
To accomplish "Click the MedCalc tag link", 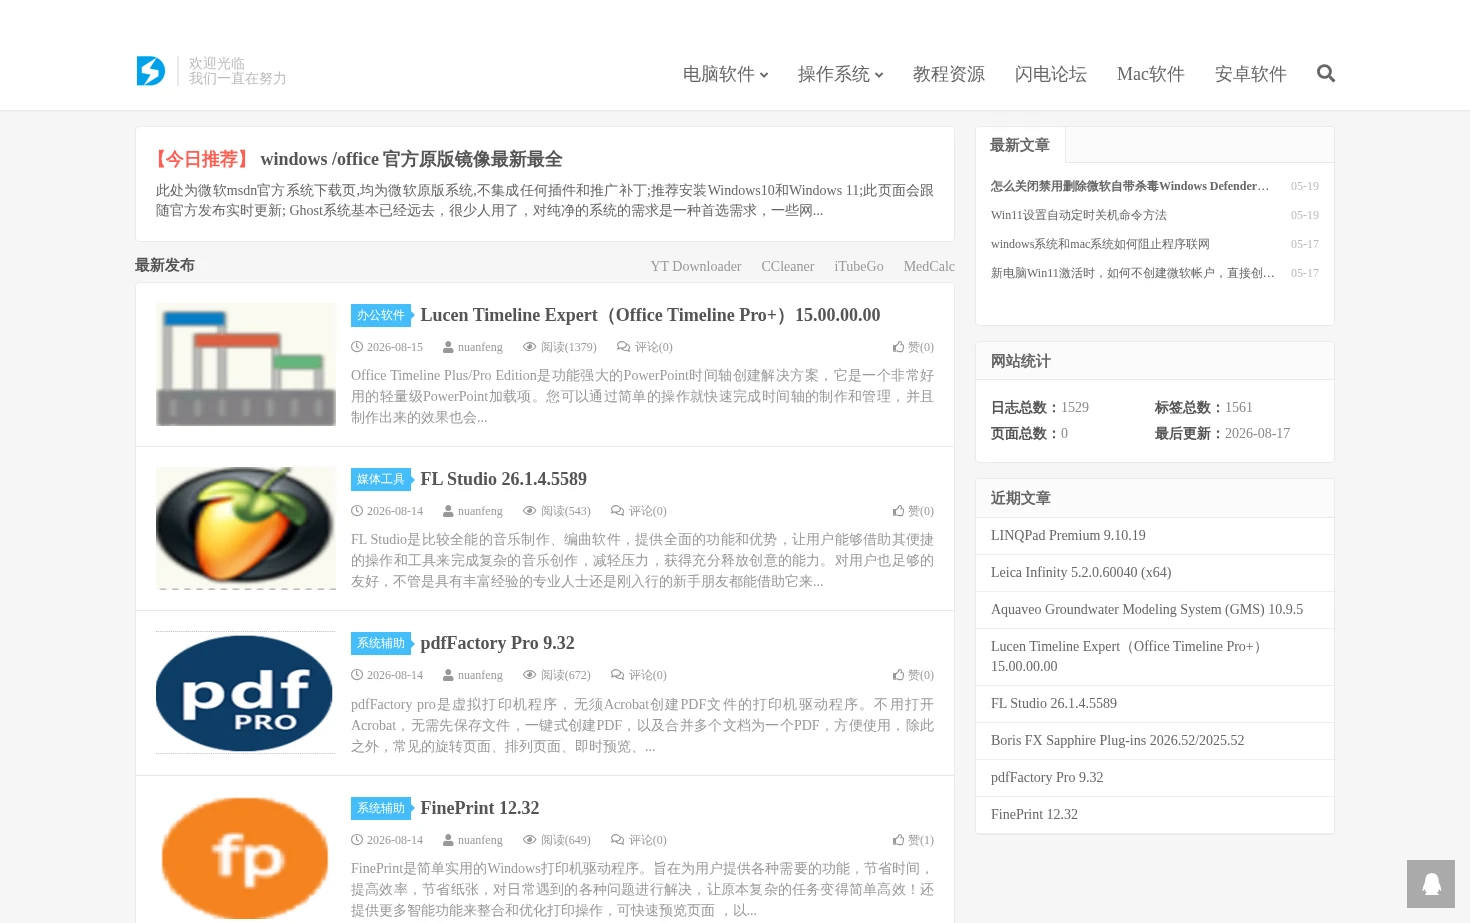I will click(929, 266).
